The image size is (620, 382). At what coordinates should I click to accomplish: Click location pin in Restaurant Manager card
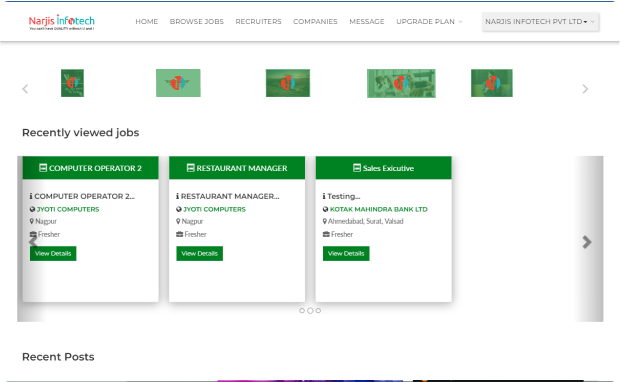(x=178, y=221)
